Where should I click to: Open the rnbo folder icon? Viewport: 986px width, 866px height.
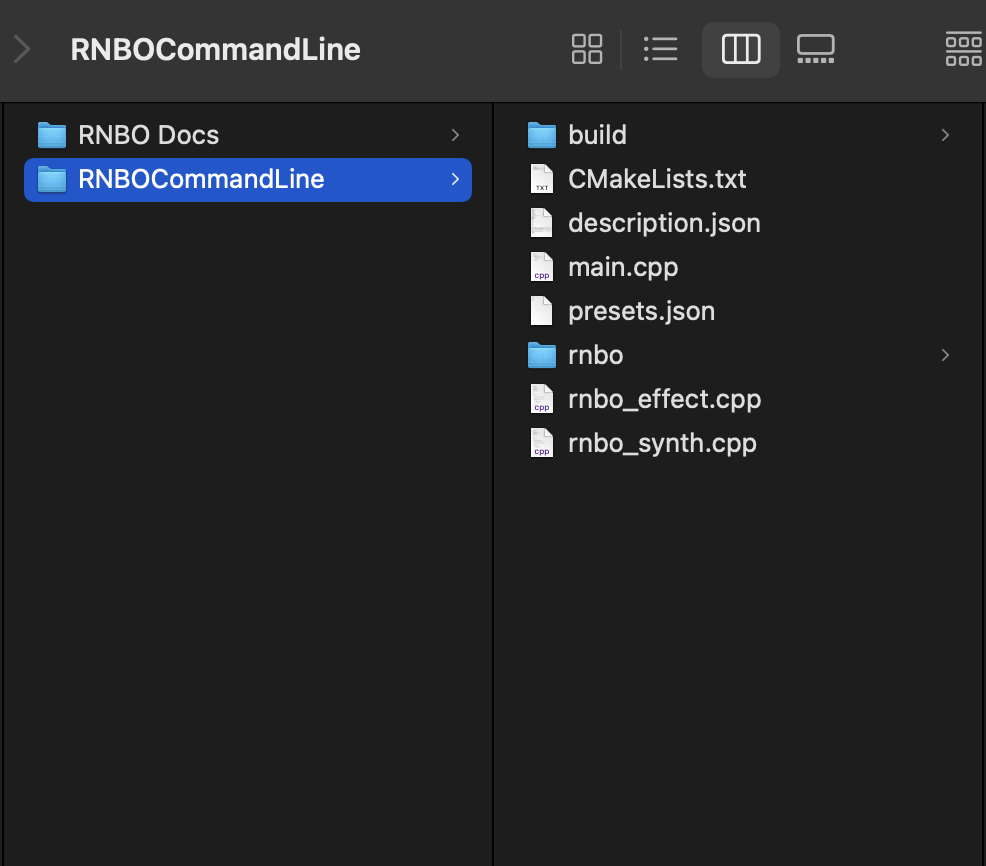click(541, 354)
